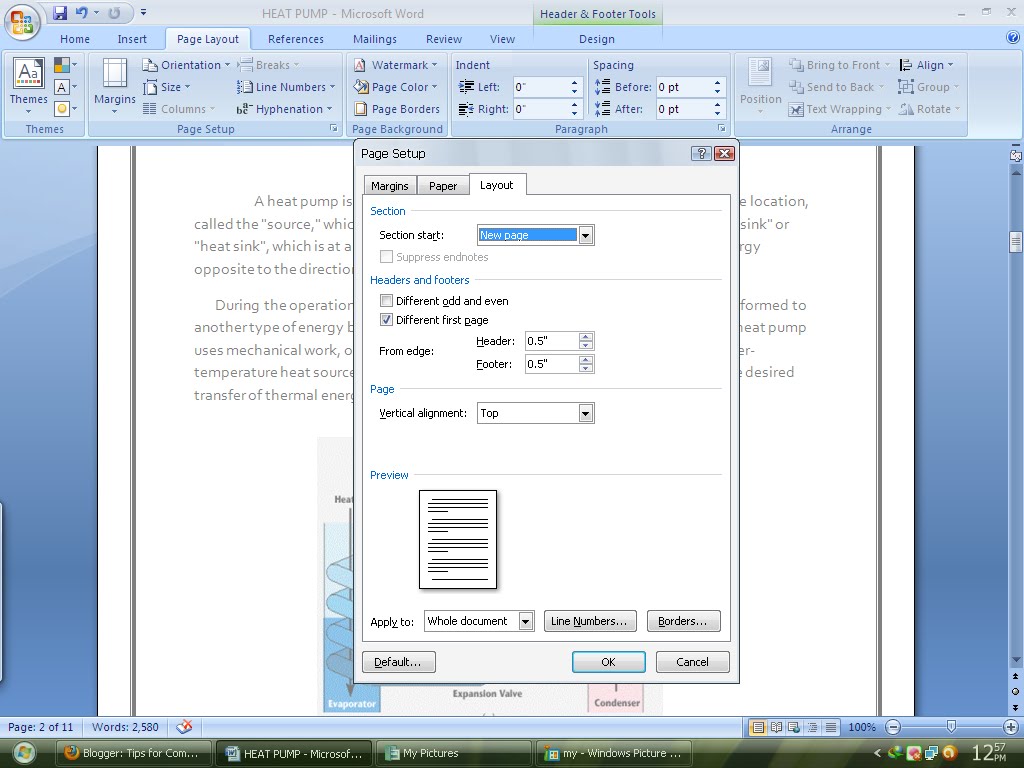Image resolution: width=1024 pixels, height=768 pixels.
Task: Click the Default... button
Action: point(398,662)
